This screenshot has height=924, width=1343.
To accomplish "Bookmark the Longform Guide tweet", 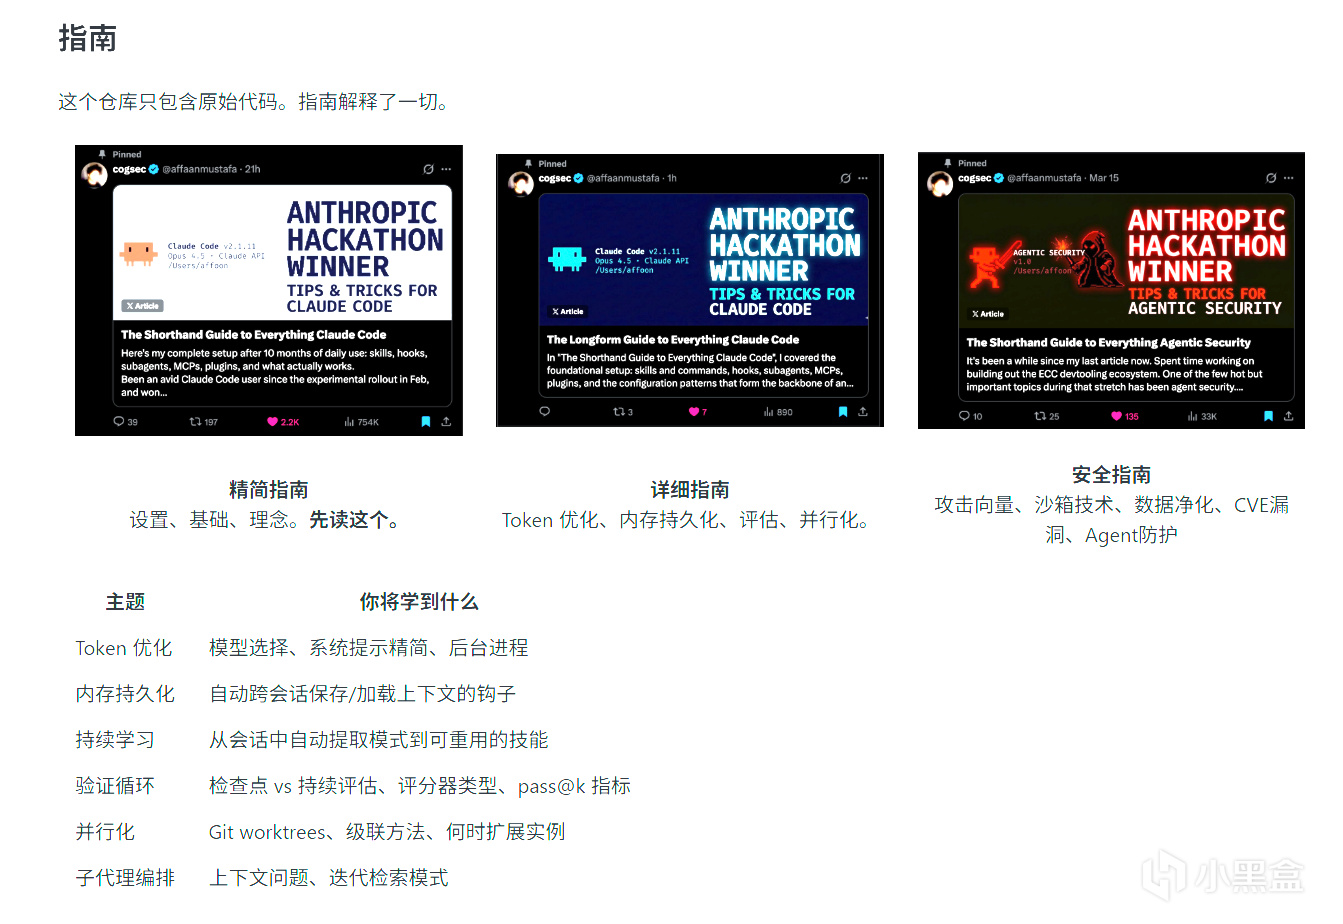I will (x=843, y=412).
